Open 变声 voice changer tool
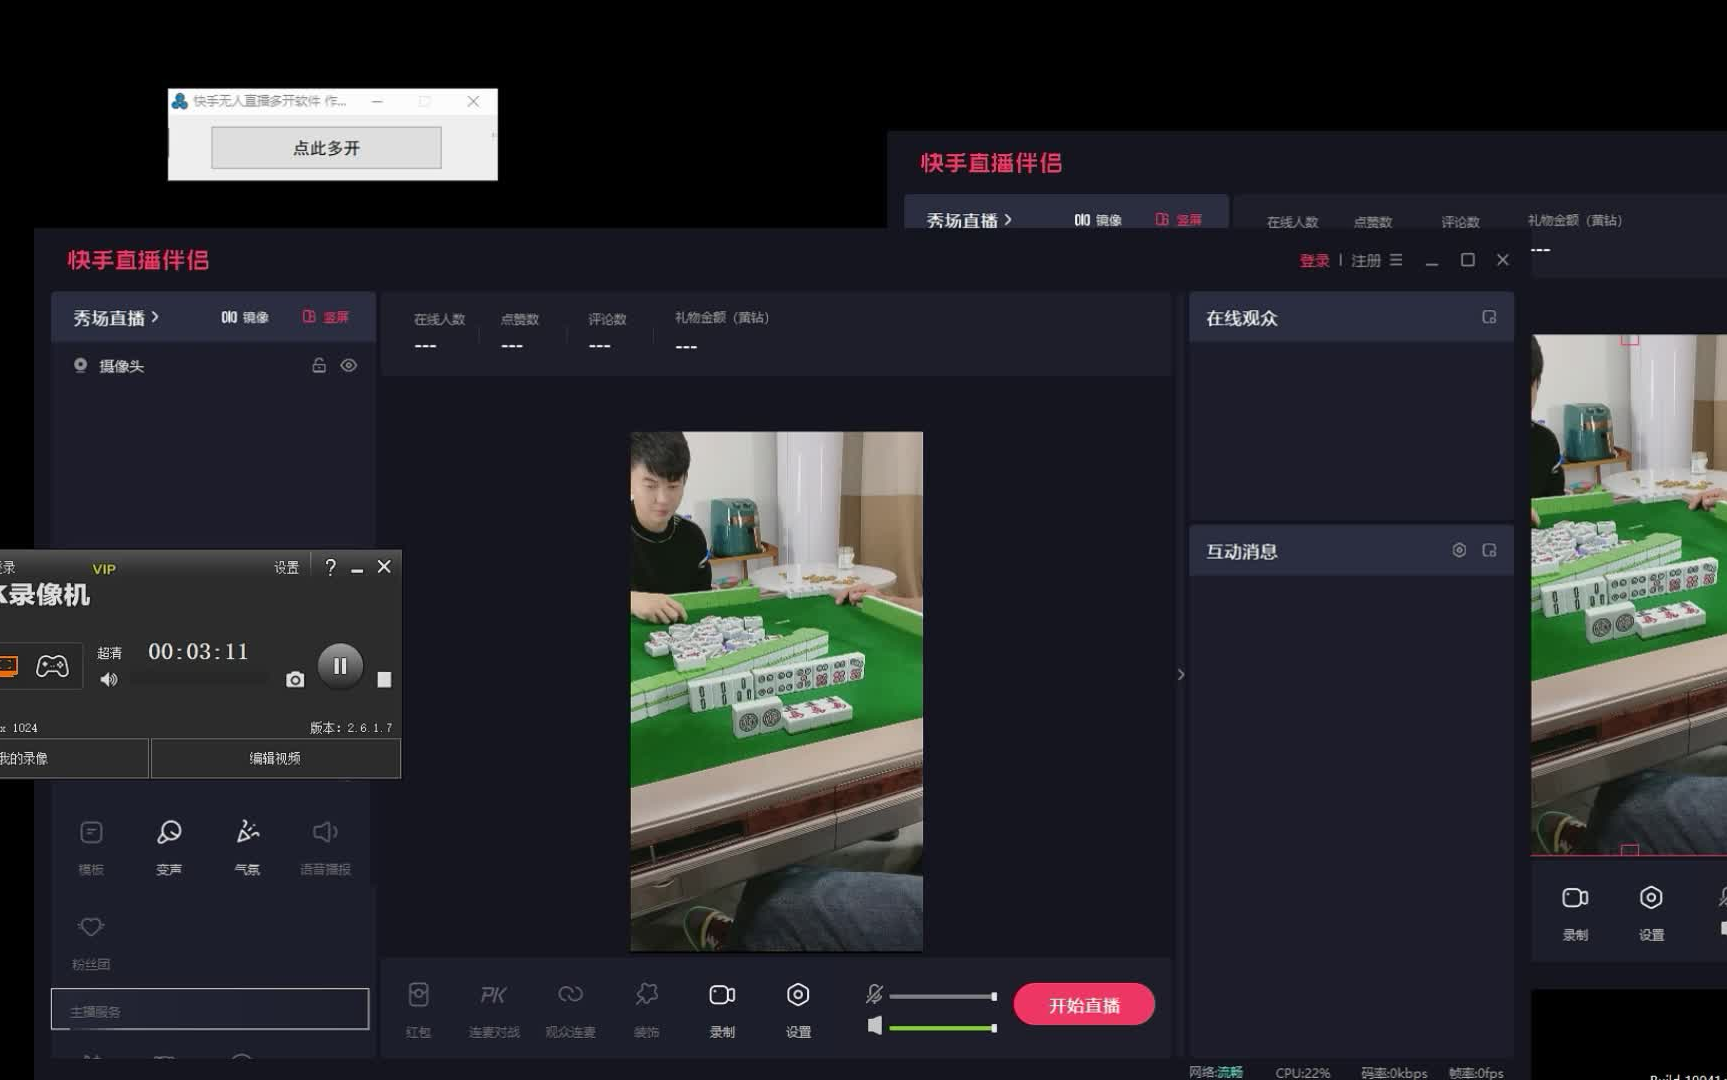Viewport: 1727px width, 1080px height. [x=169, y=847]
